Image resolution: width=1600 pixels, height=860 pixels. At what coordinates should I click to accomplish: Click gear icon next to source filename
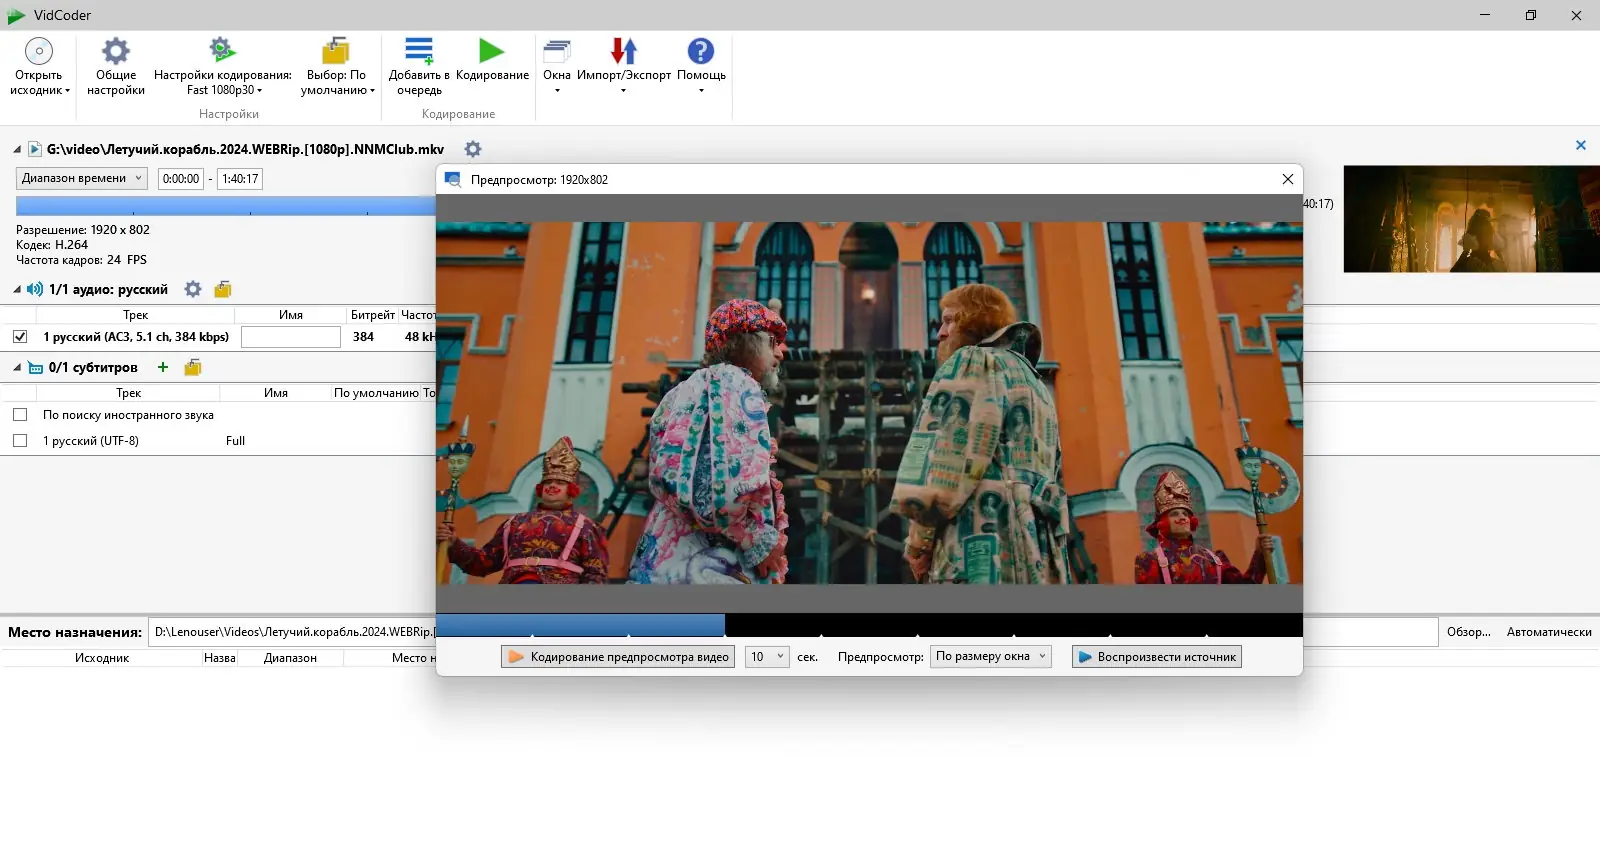(473, 149)
